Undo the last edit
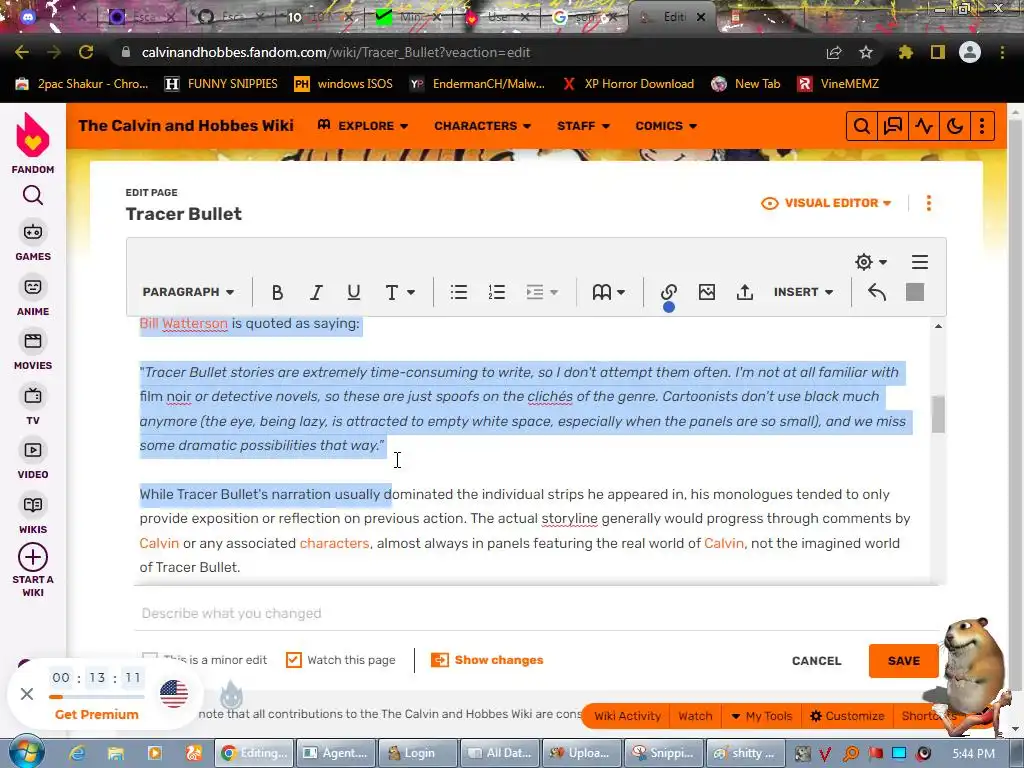 point(877,292)
